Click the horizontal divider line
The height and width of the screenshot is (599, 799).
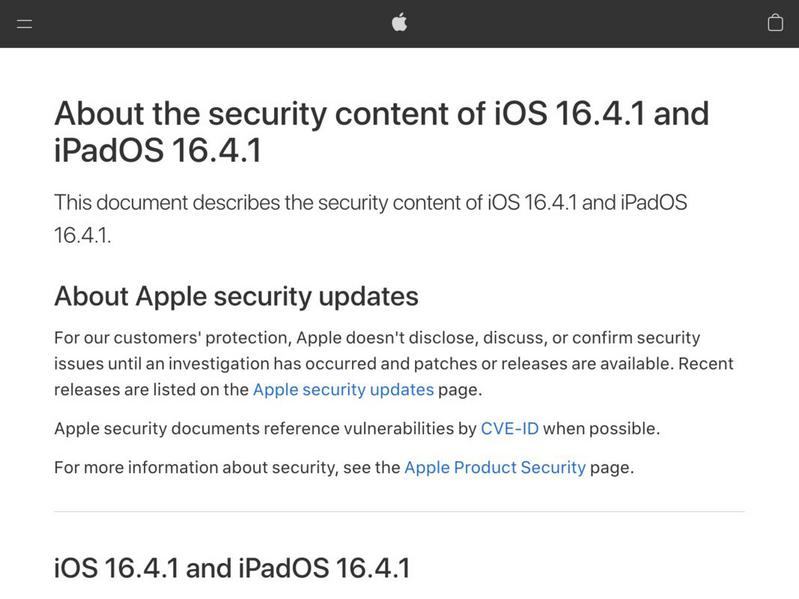click(x=399, y=511)
